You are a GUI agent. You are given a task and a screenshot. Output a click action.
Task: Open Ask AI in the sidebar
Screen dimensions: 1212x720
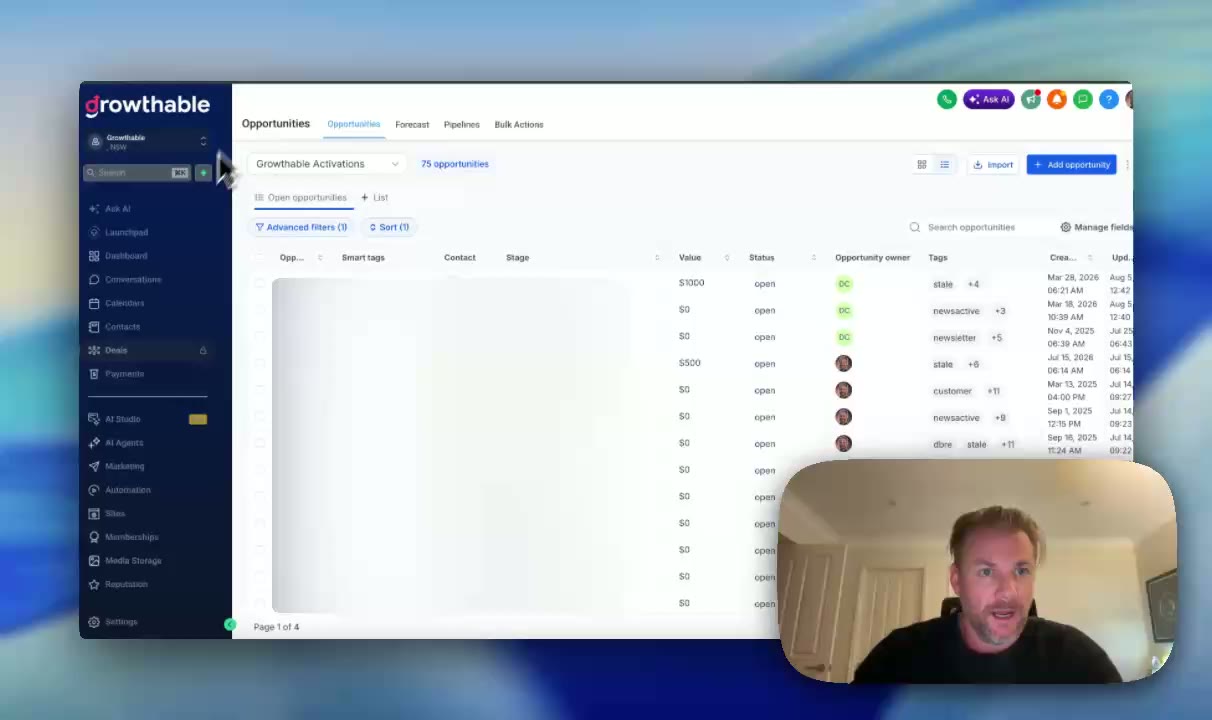(118, 208)
